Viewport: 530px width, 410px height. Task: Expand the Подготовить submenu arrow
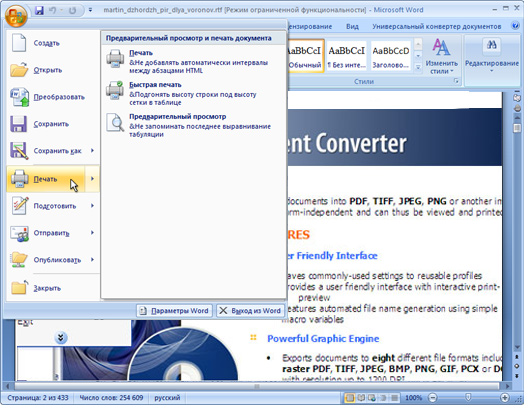click(92, 206)
